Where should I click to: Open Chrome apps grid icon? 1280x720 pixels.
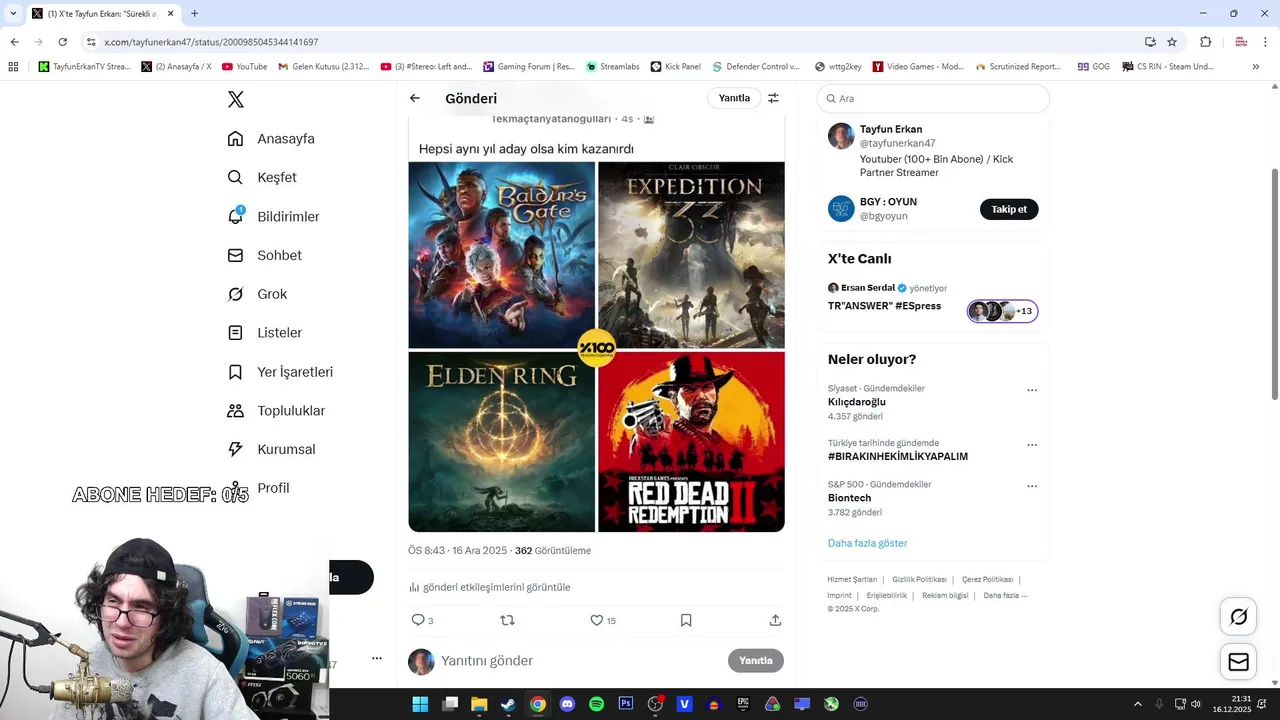click(x=13, y=67)
